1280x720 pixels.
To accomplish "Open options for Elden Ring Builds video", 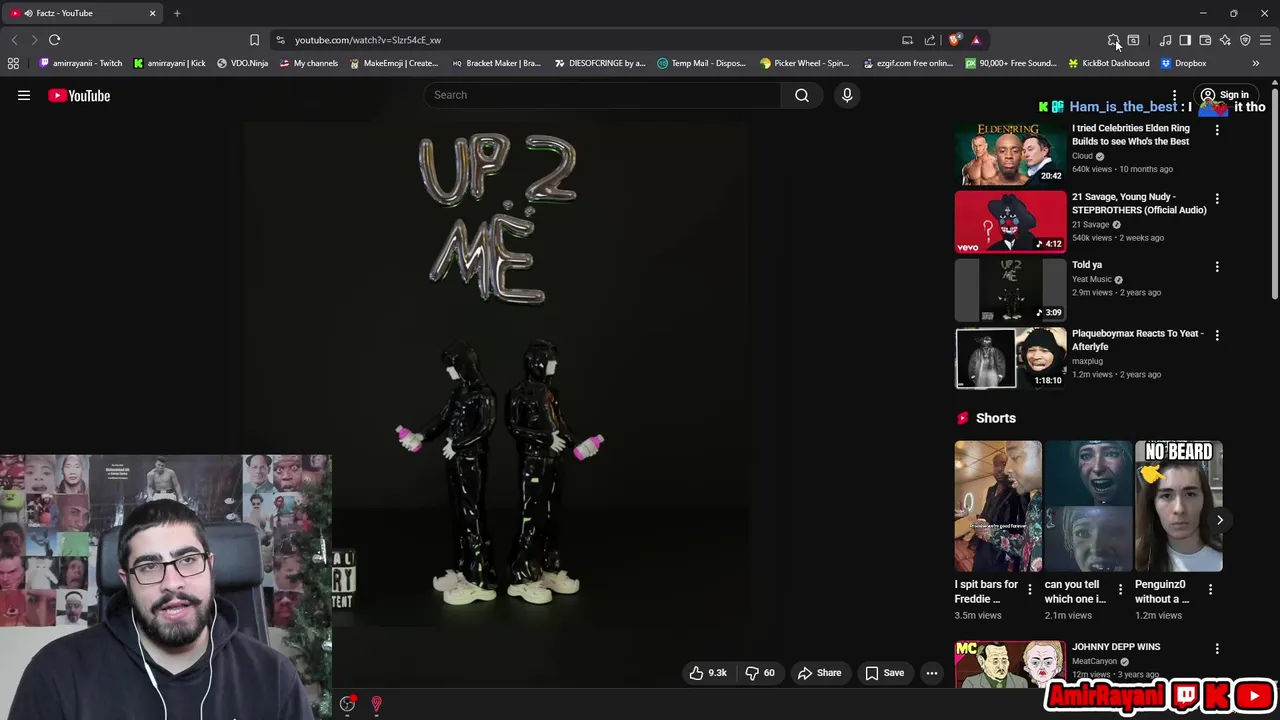I will pos(1217,130).
